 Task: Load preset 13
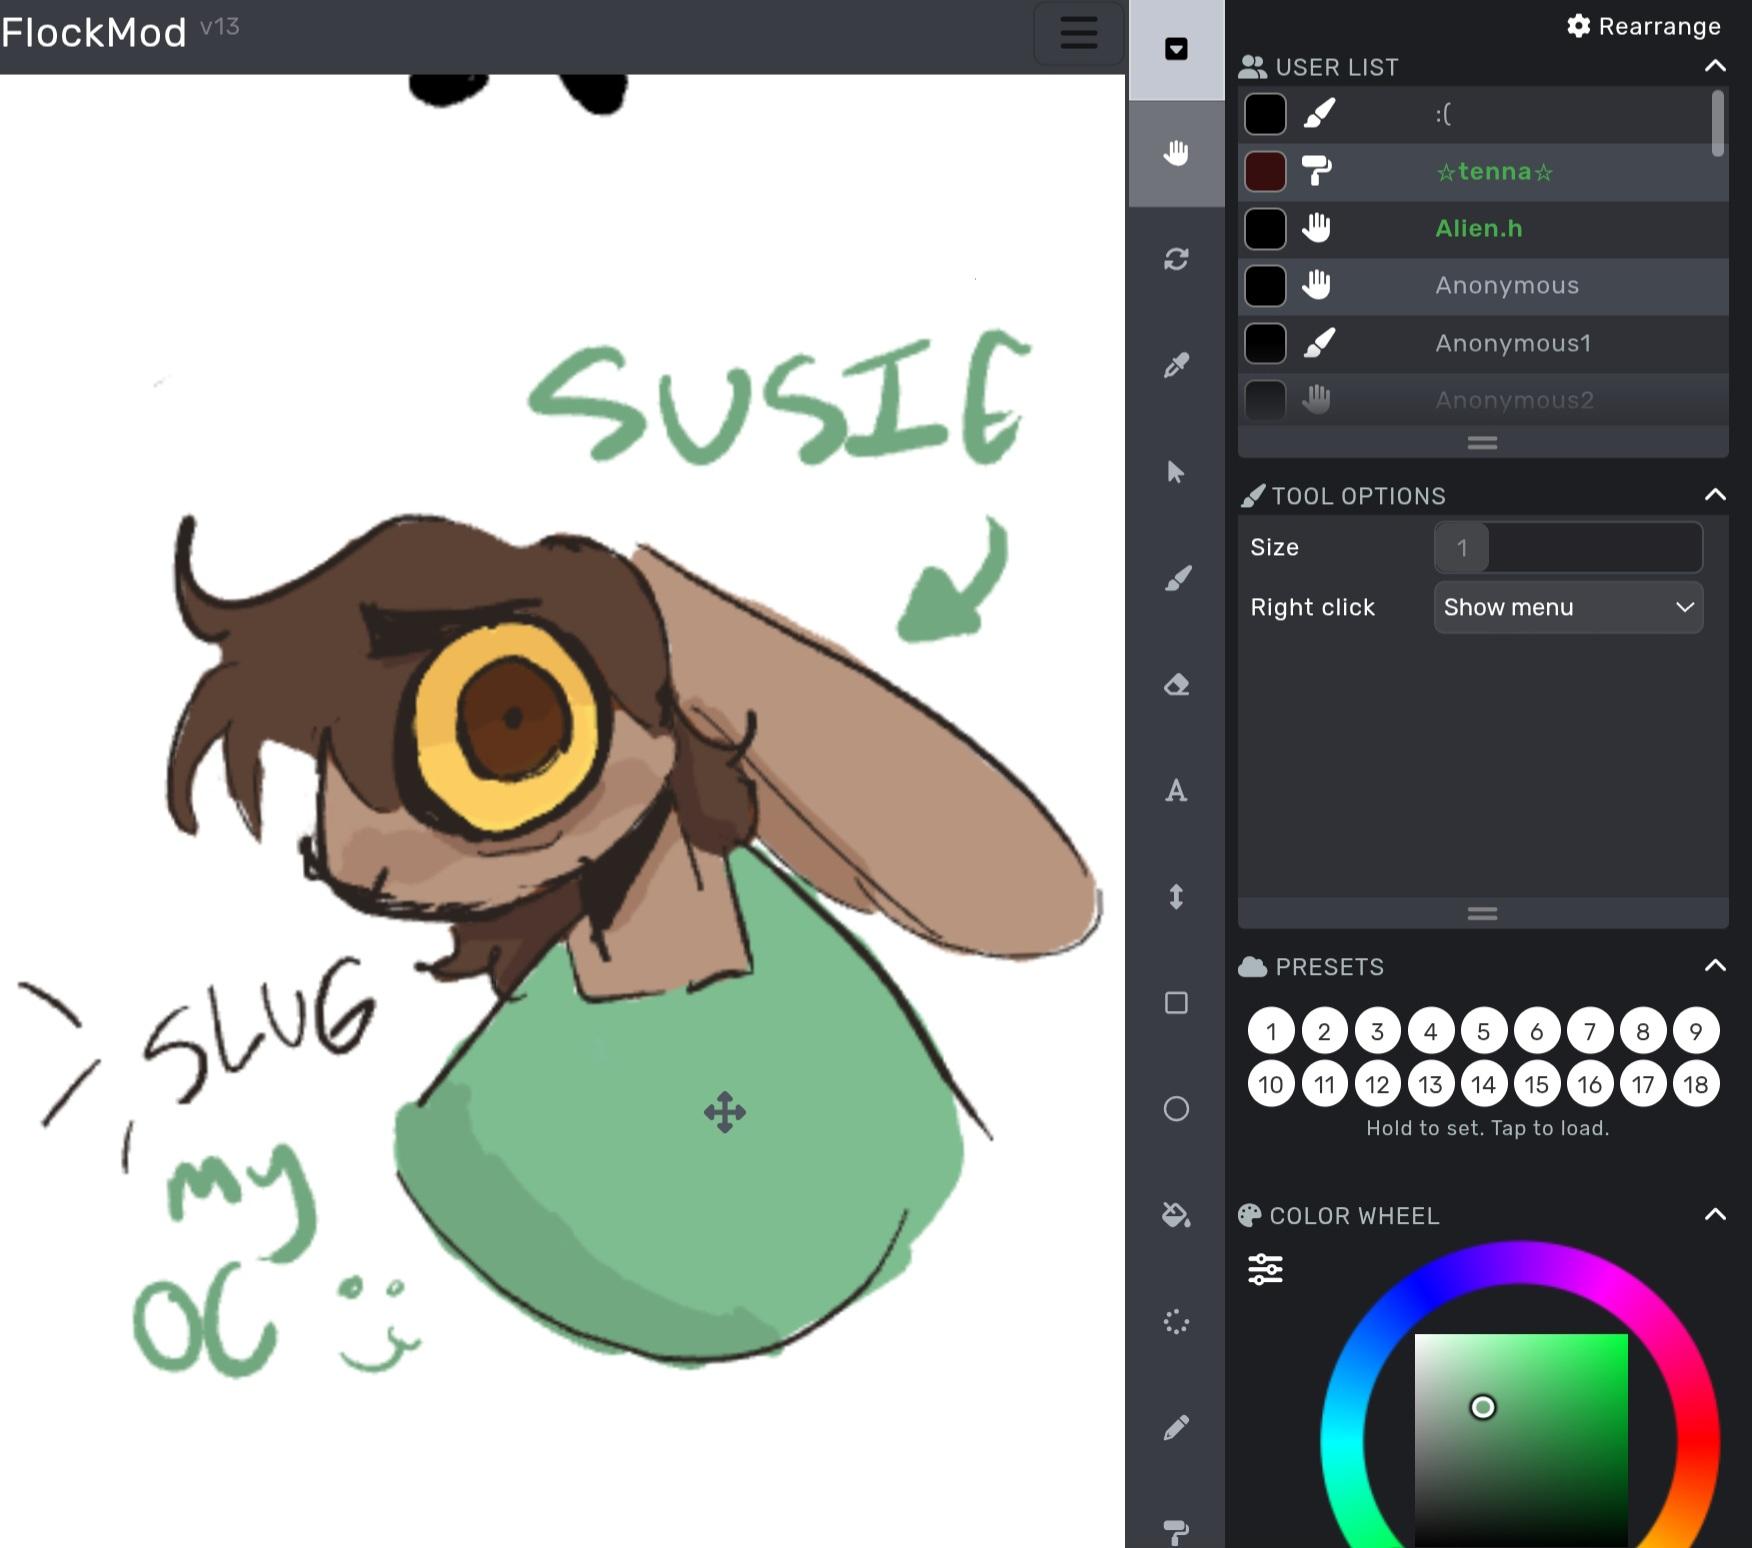(1431, 1084)
